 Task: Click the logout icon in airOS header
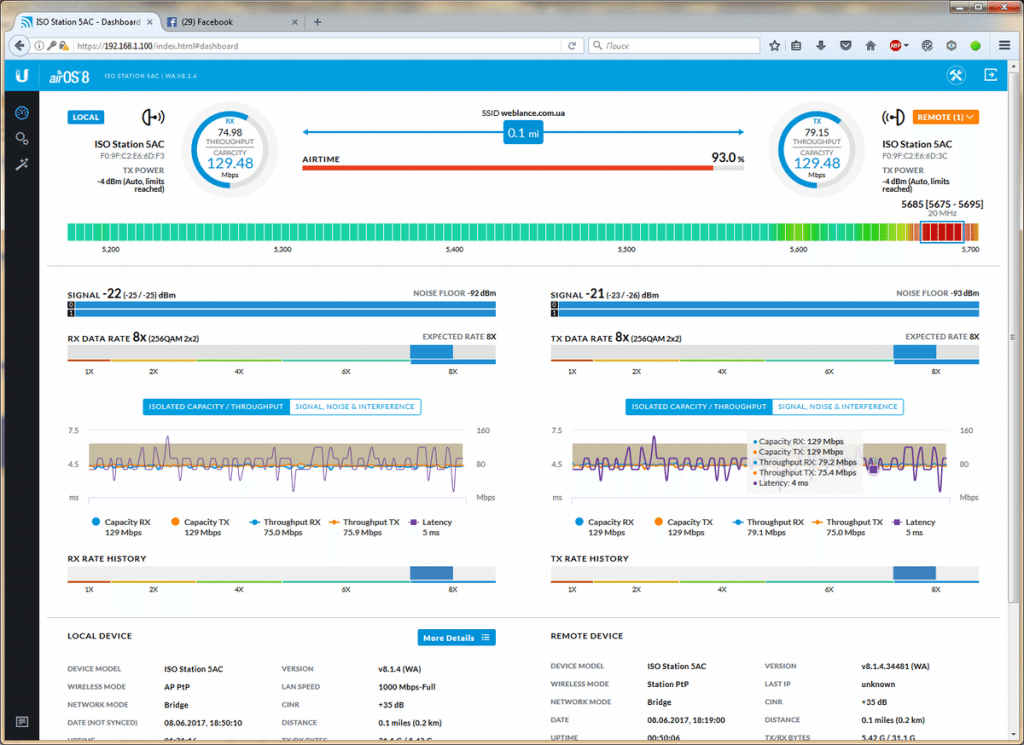pyautogui.click(x=991, y=75)
